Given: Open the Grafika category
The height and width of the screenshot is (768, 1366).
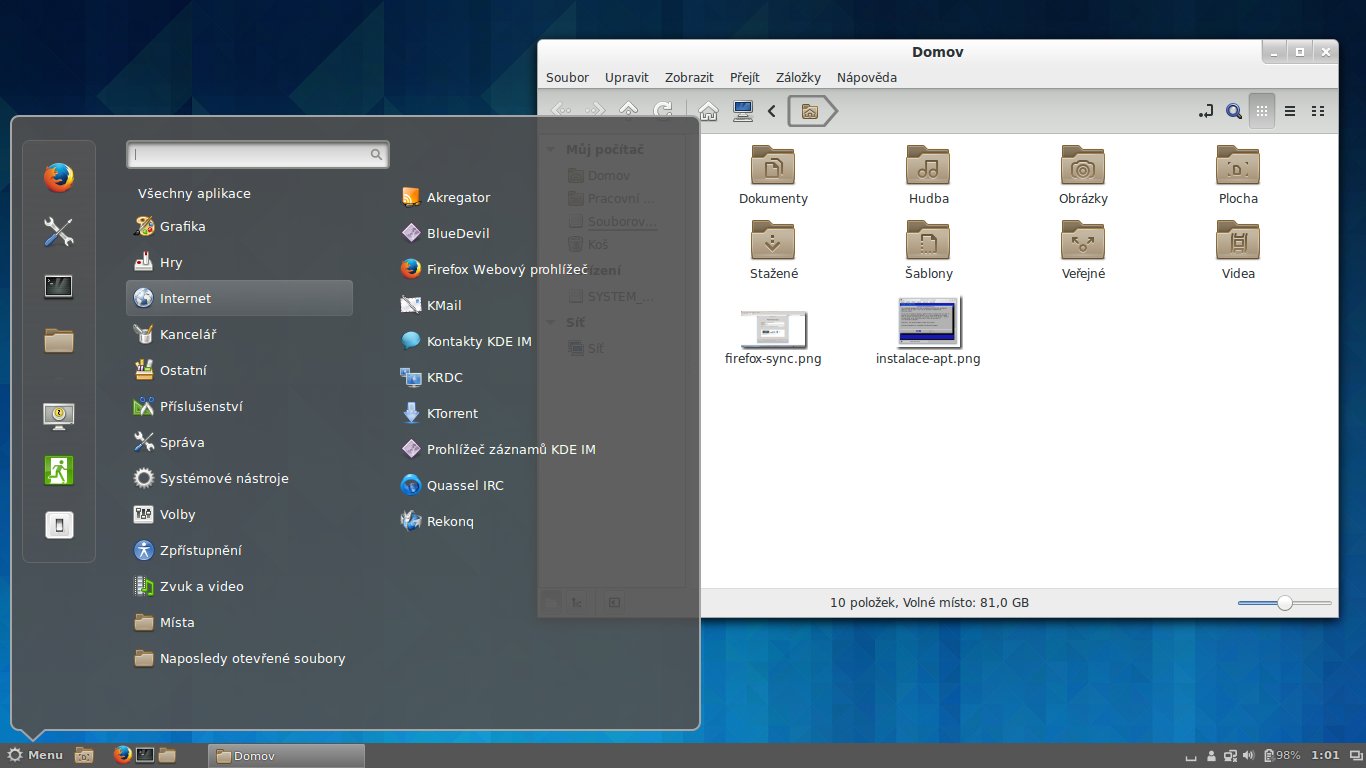Looking at the screenshot, I should point(239,226).
